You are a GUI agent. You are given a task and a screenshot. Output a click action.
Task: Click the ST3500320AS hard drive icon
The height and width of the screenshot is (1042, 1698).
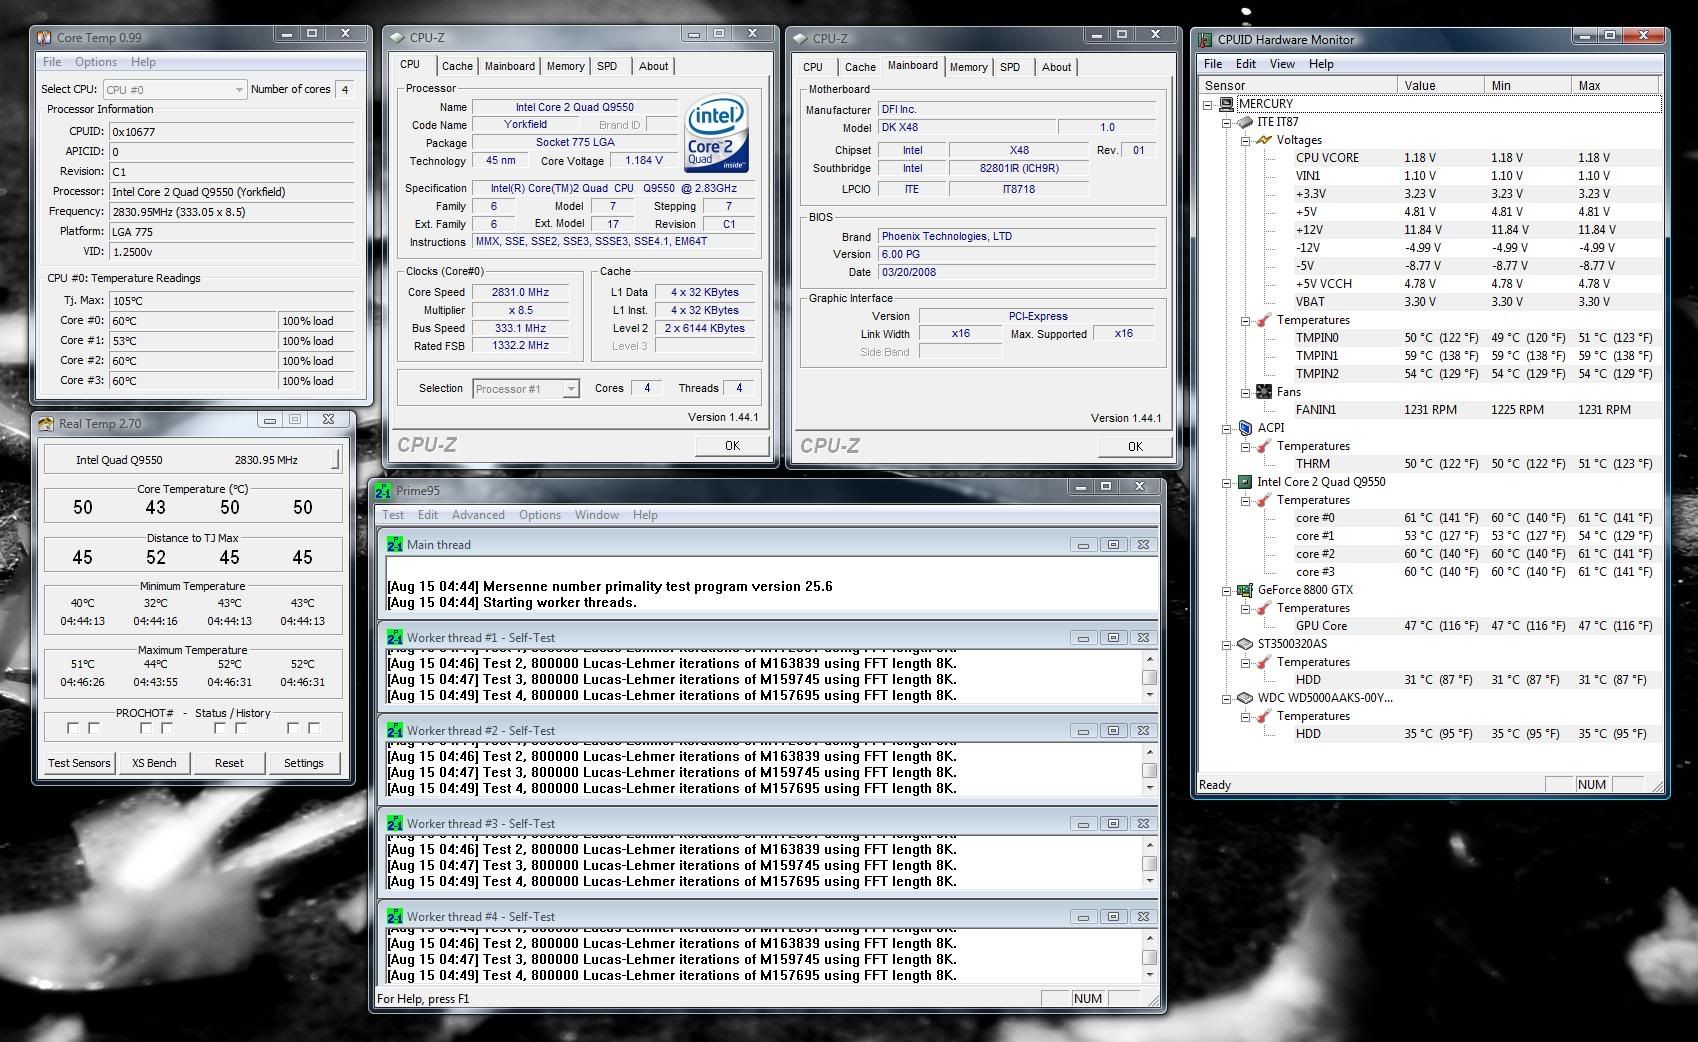coord(1245,644)
